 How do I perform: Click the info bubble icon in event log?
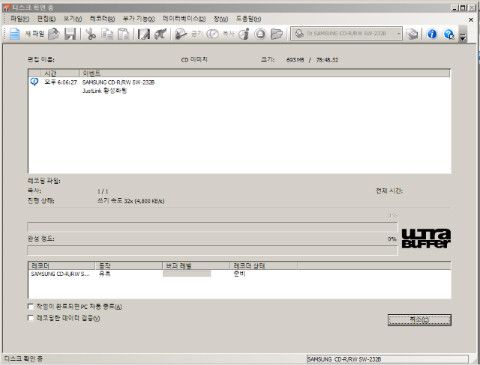(x=34, y=82)
